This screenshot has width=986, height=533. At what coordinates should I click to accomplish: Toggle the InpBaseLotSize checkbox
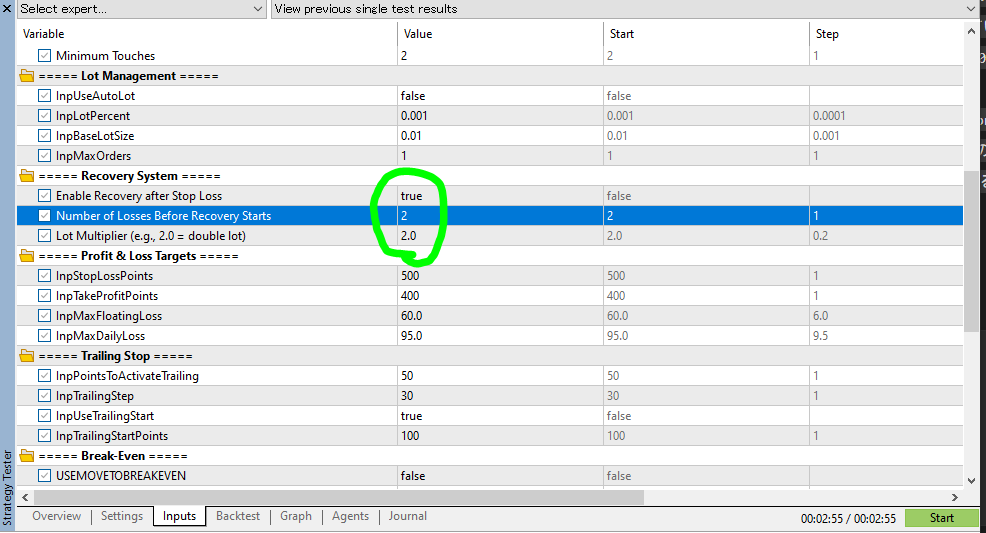(x=44, y=136)
